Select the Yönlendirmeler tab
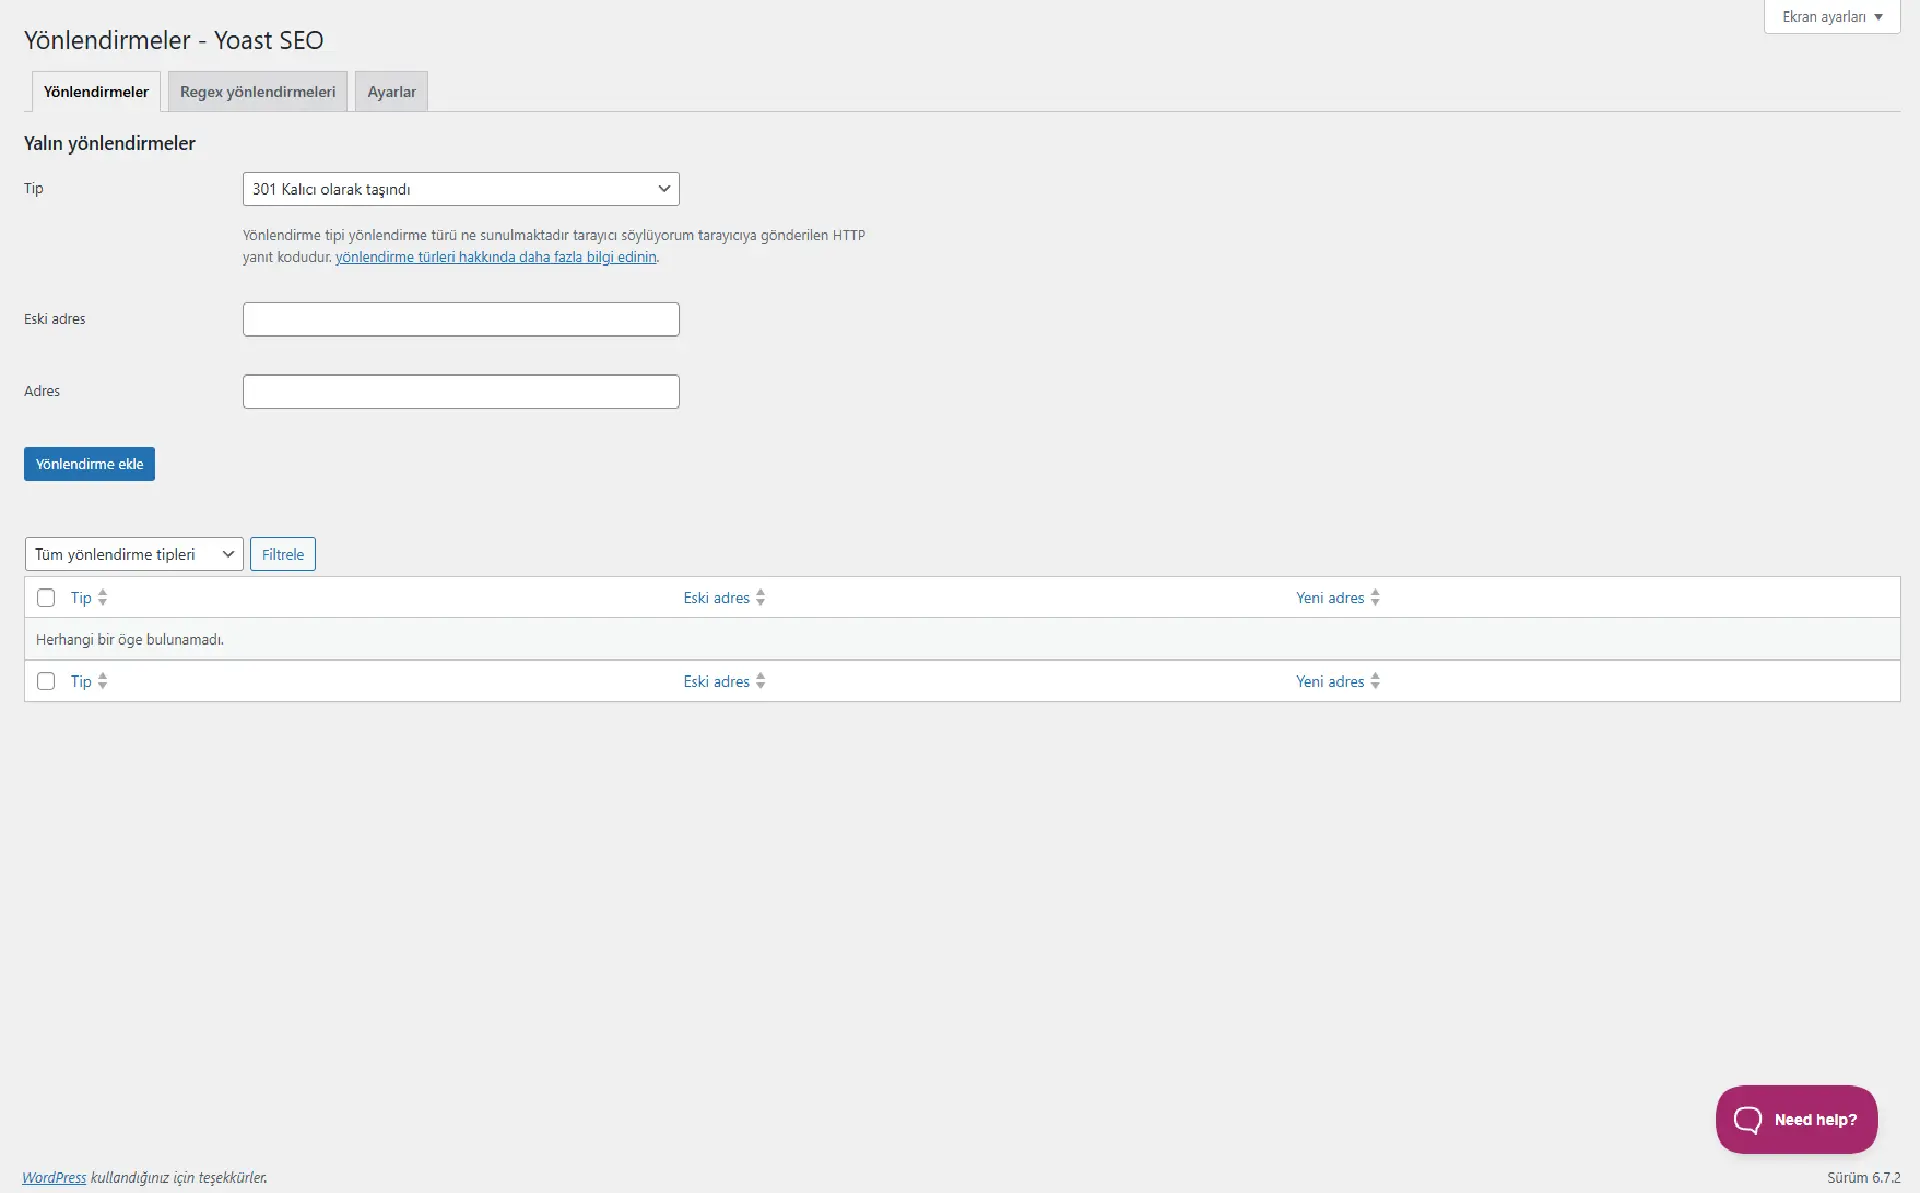This screenshot has width=1920, height=1200. [96, 92]
